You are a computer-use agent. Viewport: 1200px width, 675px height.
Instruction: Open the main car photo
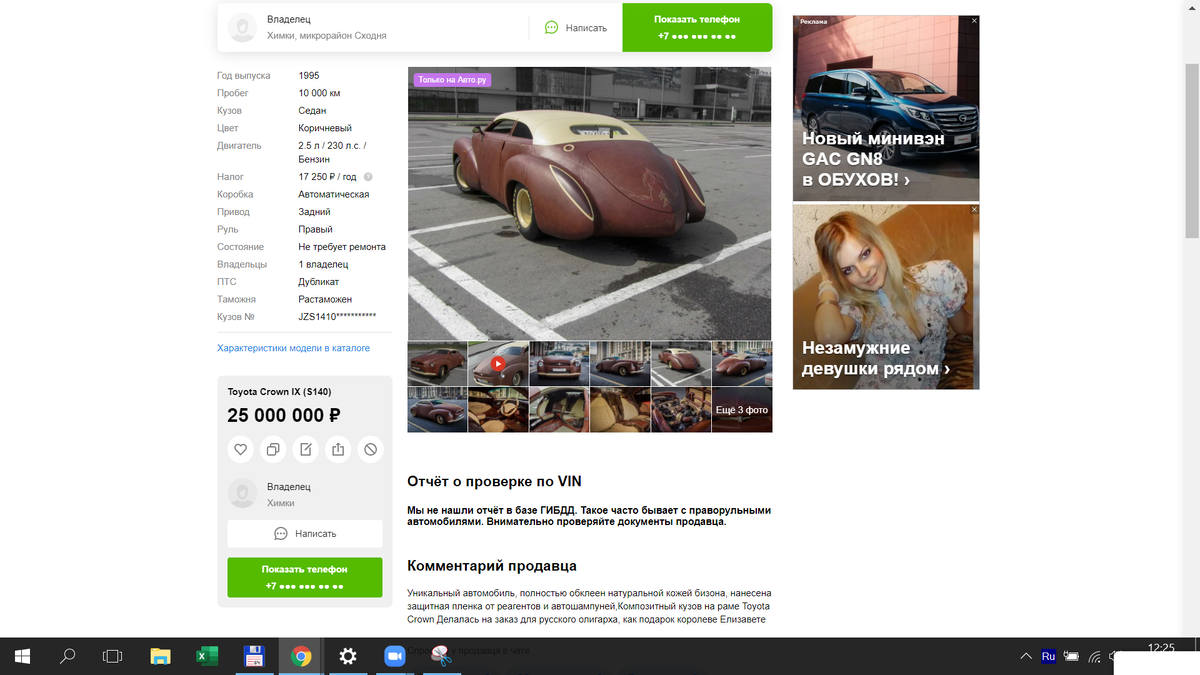coord(590,204)
